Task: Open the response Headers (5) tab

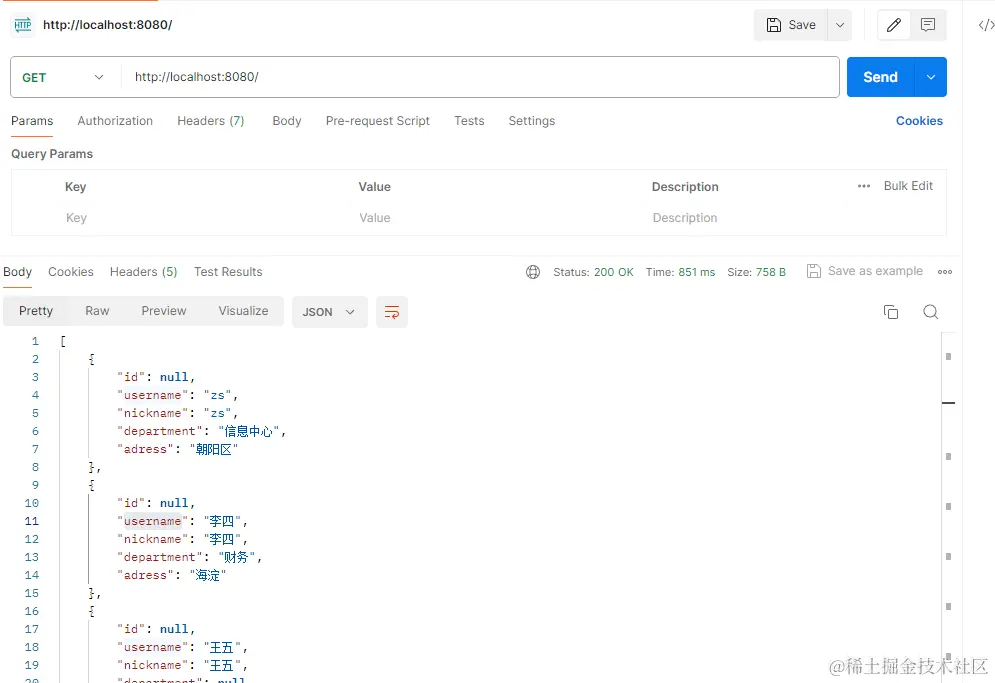Action: [143, 272]
